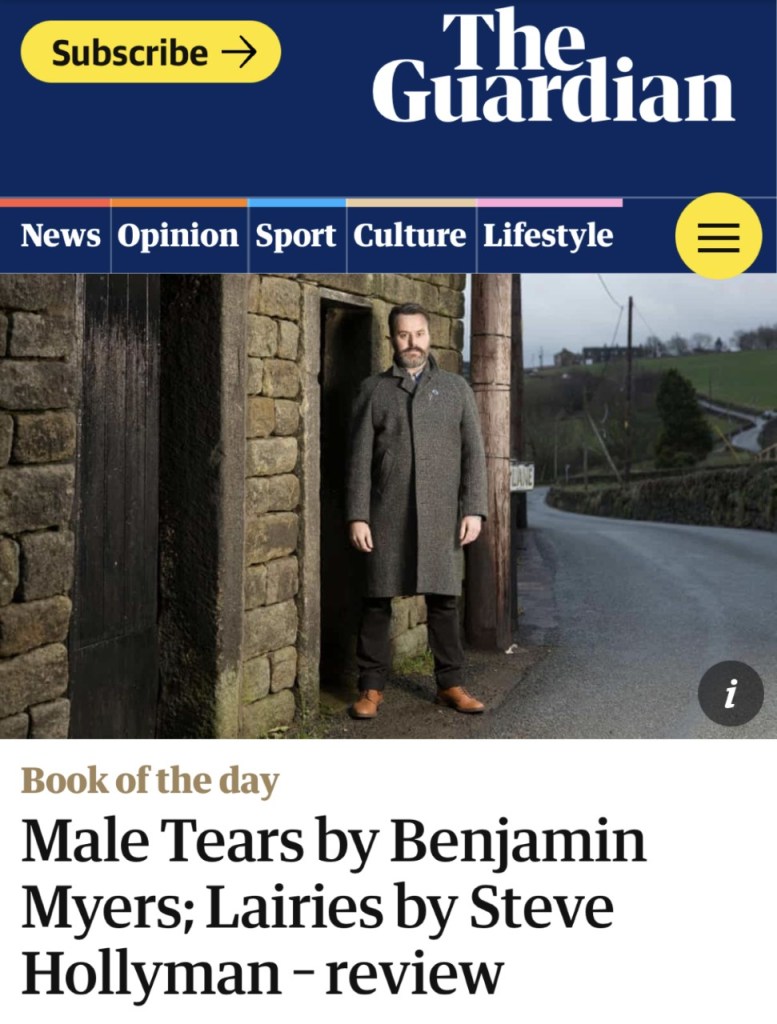Tap the image info icon
Screen dimensions: 777x1024
pyautogui.click(x=731, y=693)
